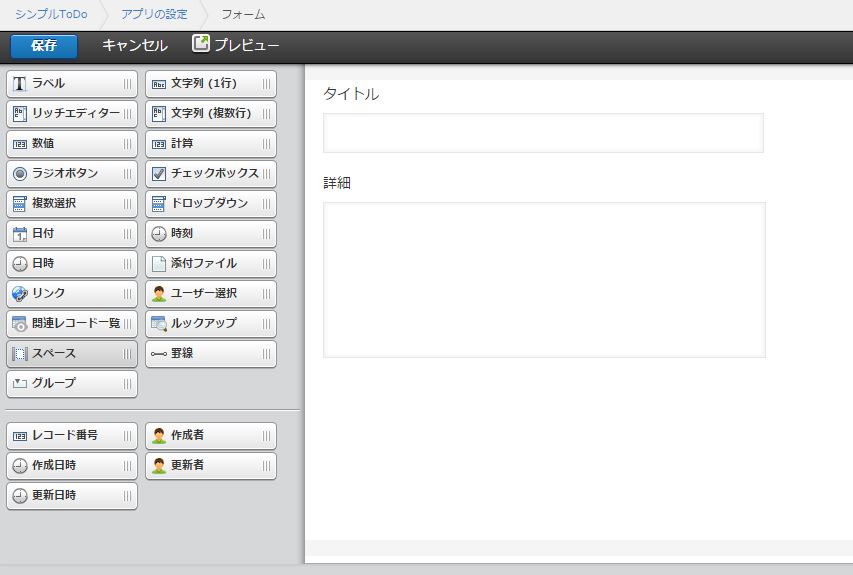Click the ラベル field icon

coord(20,84)
